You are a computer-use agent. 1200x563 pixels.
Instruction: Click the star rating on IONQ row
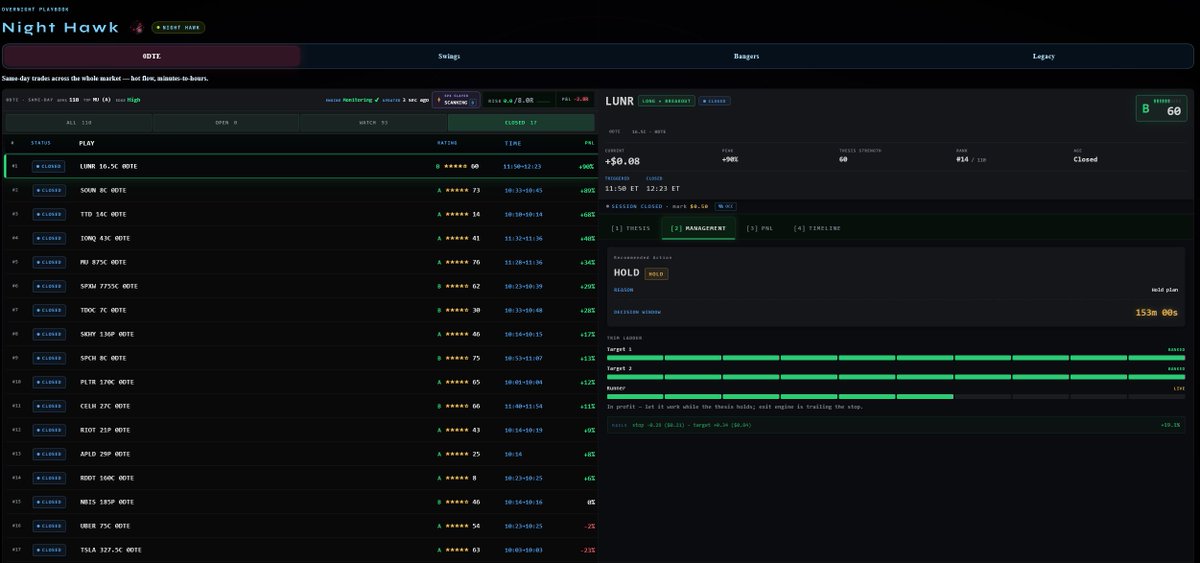tap(457, 238)
